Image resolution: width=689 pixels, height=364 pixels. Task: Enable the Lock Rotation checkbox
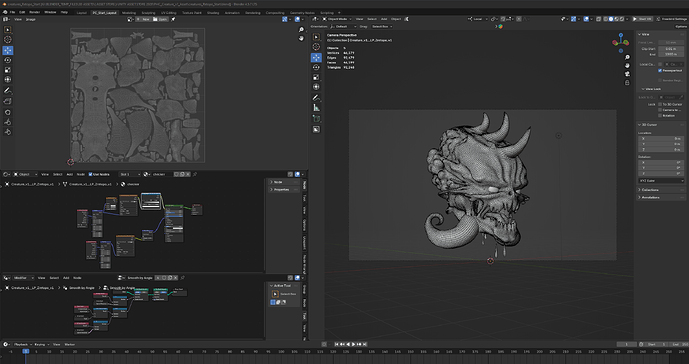660,116
